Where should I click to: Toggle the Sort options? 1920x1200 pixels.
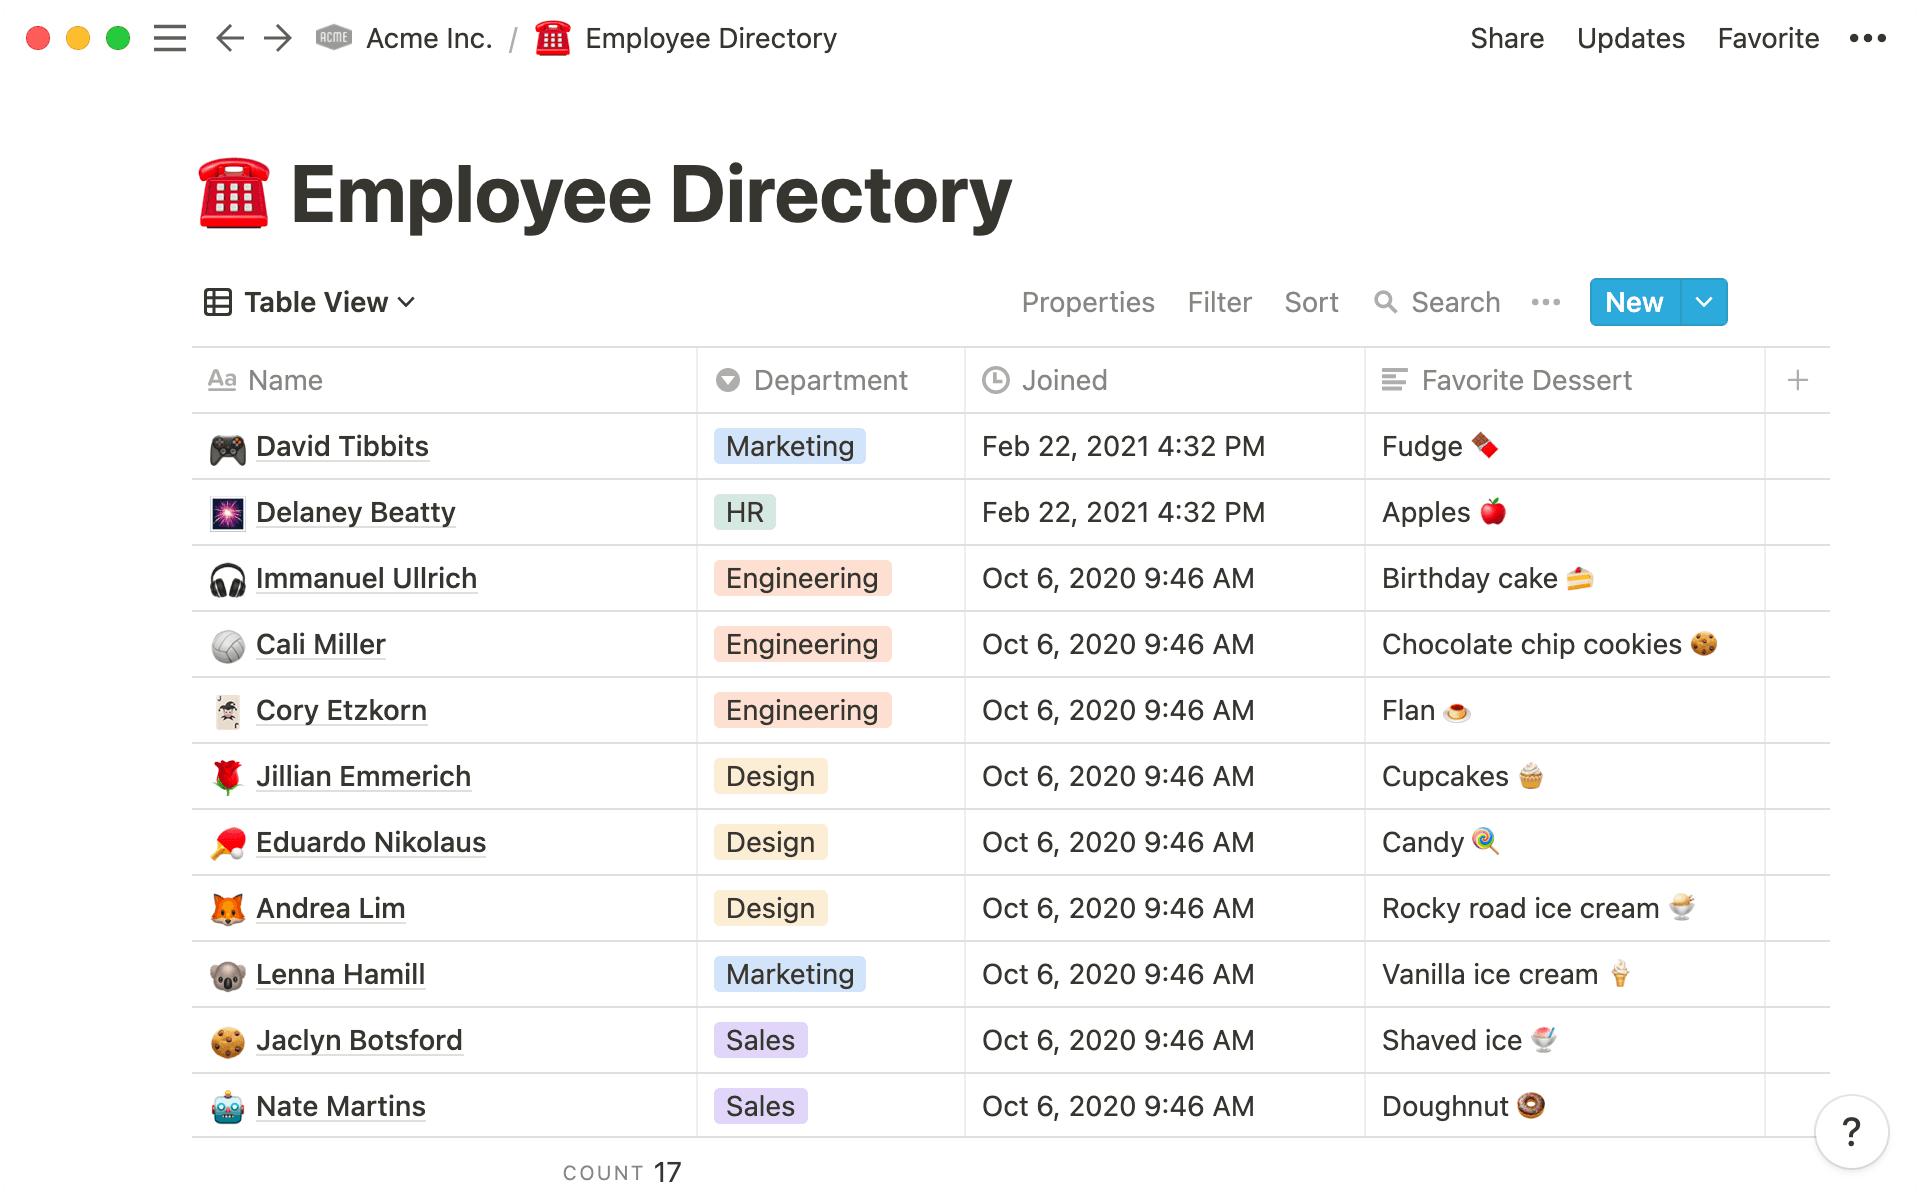click(x=1311, y=302)
